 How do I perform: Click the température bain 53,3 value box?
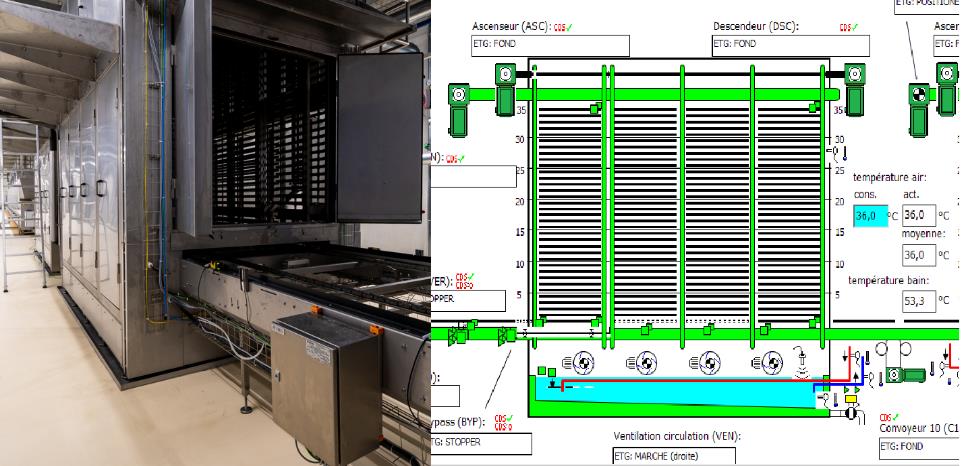click(916, 300)
